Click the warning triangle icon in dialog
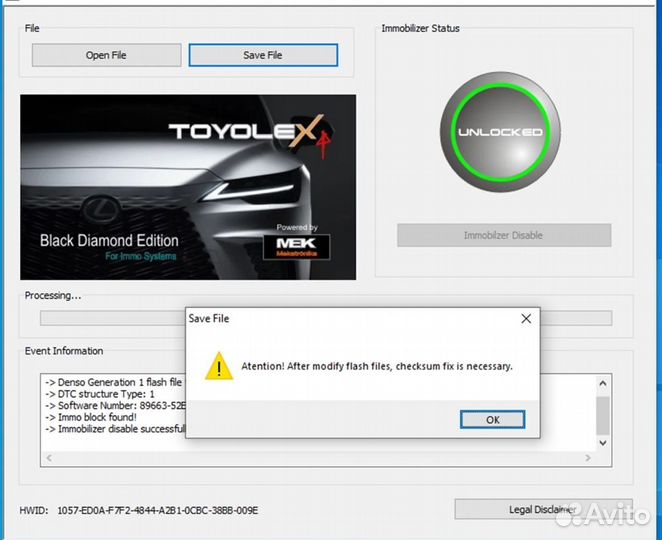The image size is (662, 540). pyautogui.click(x=219, y=366)
